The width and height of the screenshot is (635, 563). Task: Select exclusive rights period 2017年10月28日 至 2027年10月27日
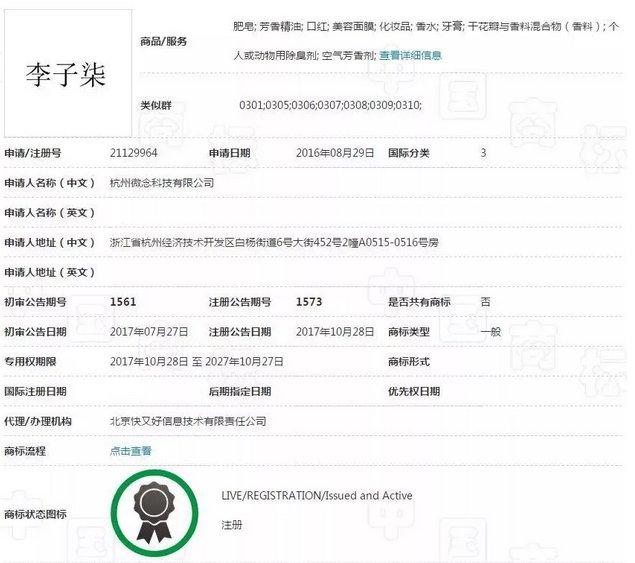click(196, 361)
